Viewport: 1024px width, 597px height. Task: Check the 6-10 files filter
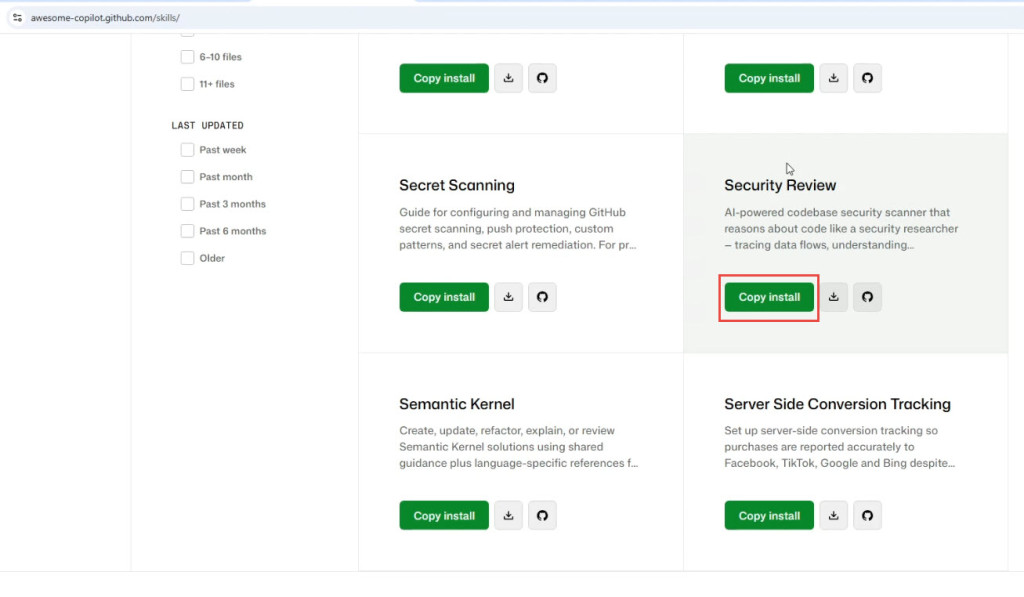[187, 57]
